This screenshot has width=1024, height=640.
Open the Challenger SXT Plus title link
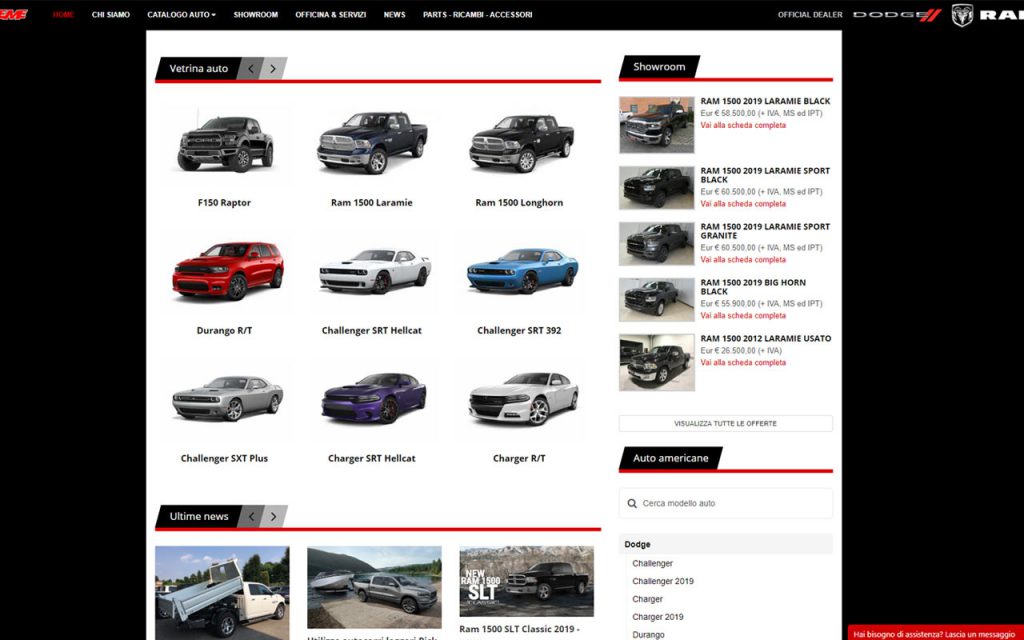tap(224, 458)
